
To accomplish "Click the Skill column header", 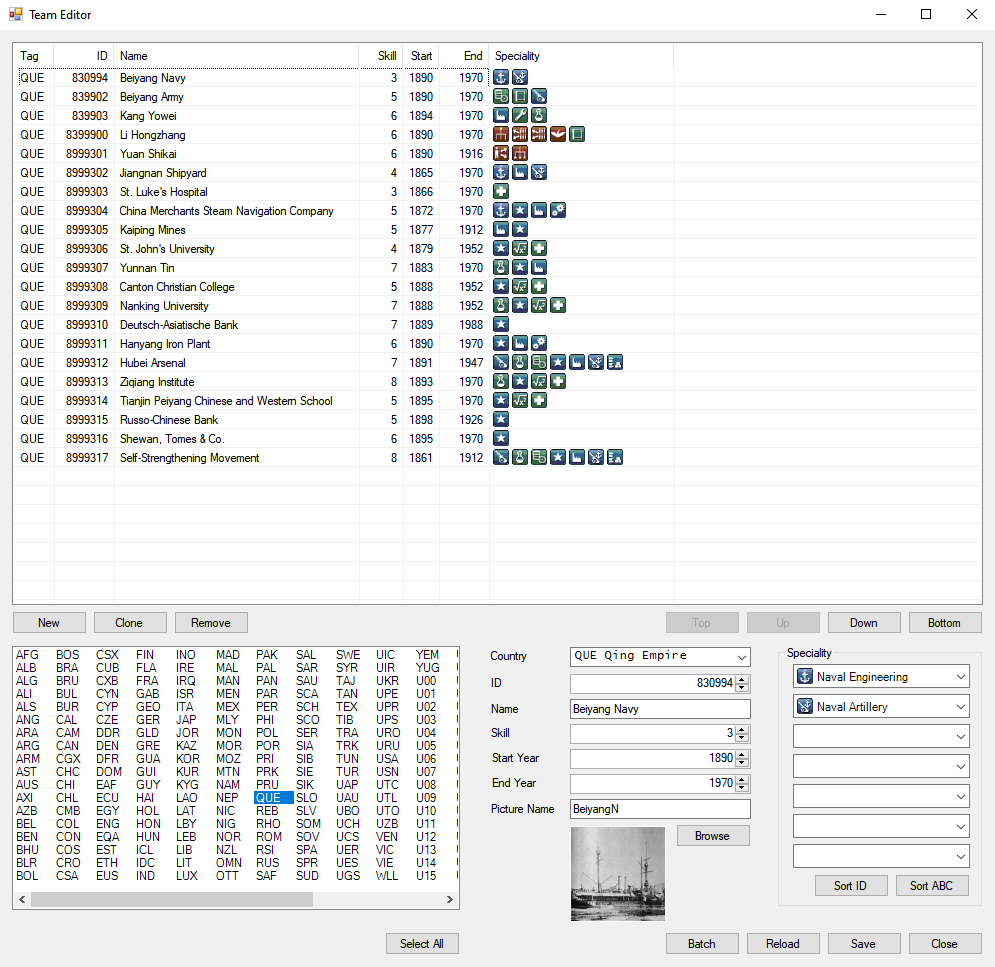I will [381, 56].
